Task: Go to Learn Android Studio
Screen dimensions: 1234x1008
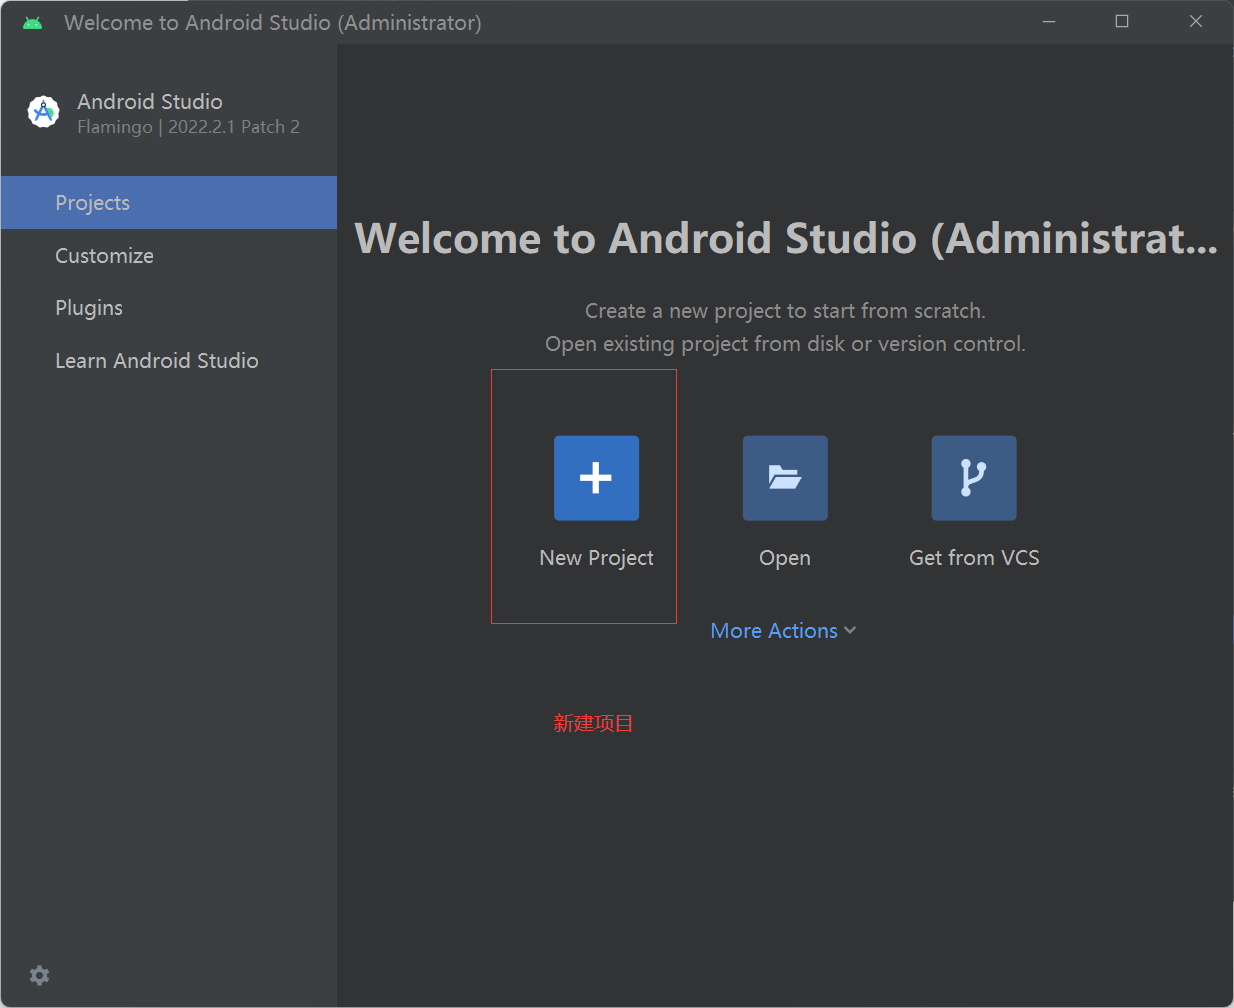Action: (169, 361)
